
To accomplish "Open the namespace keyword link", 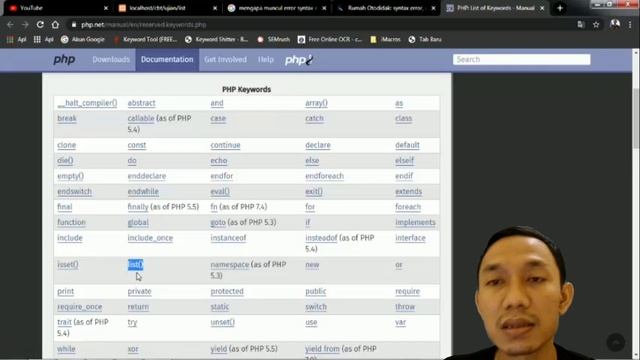I will (x=229, y=265).
